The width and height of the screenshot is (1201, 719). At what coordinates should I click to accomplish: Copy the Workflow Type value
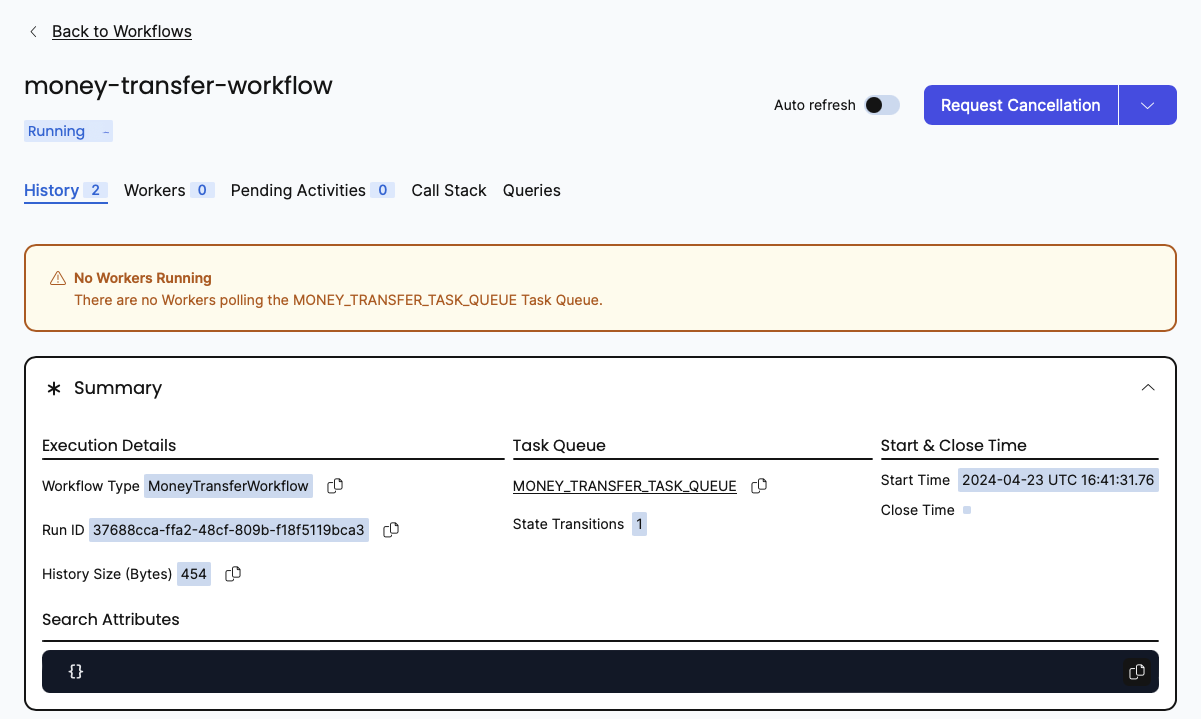pyautogui.click(x=335, y=486)
